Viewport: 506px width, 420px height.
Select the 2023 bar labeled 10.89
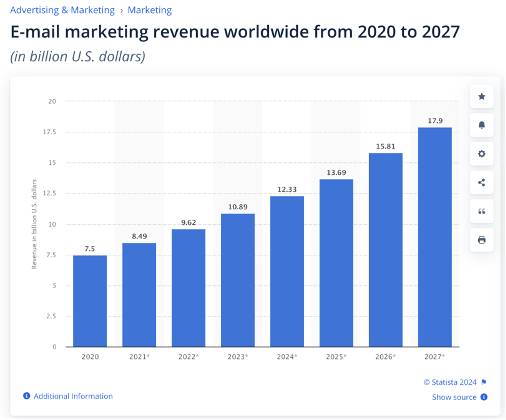(238, 280)
